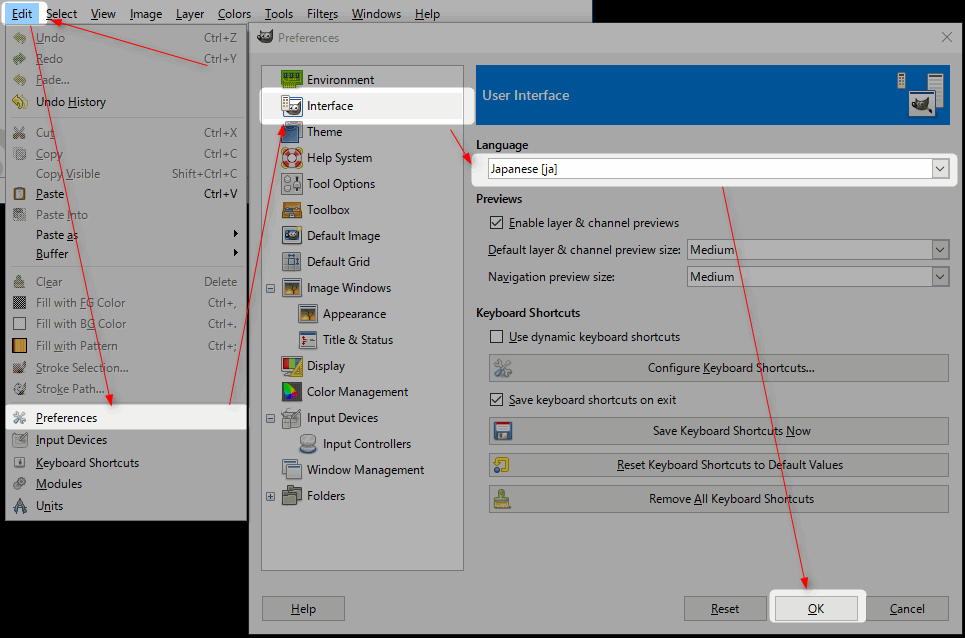This screenshot has width=965, height=638.
Task: Open the Buffer submenu
Action: 126,253
